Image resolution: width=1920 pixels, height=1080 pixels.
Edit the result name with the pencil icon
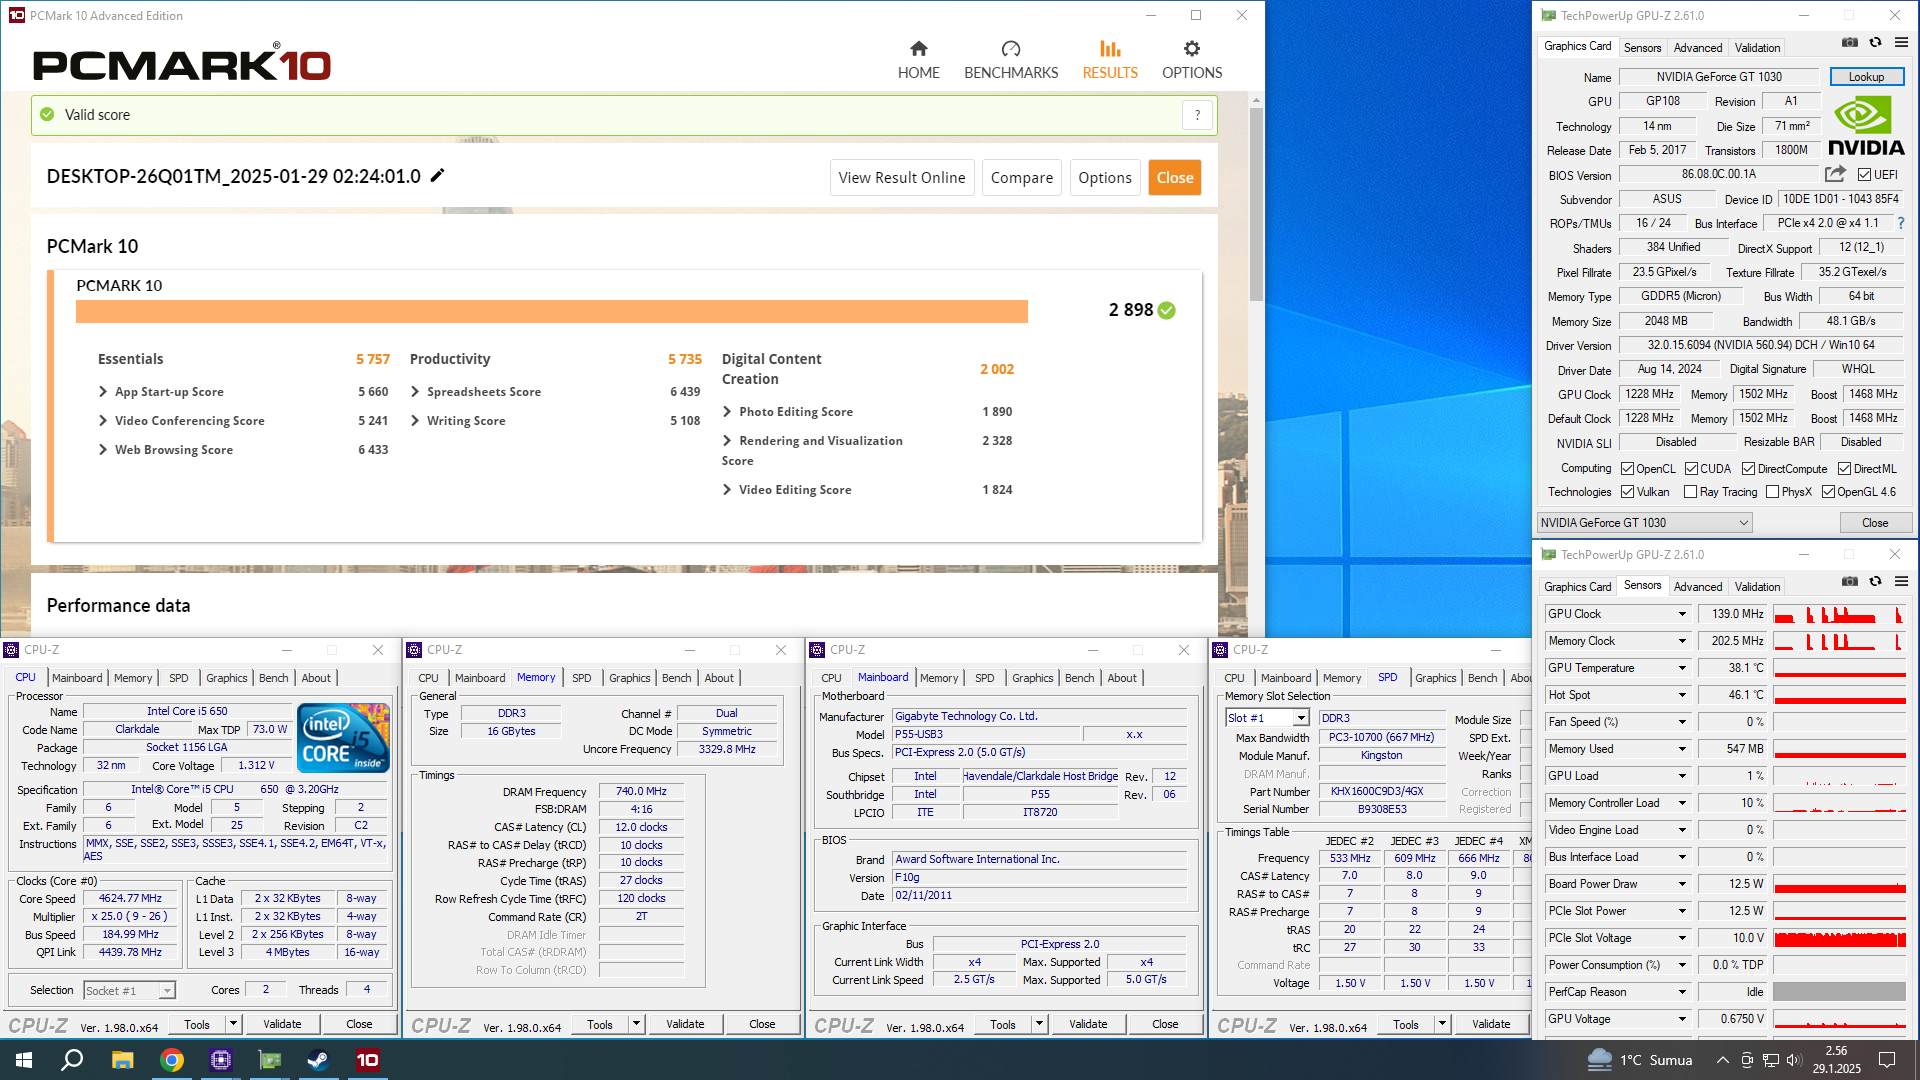coord(437,176)
